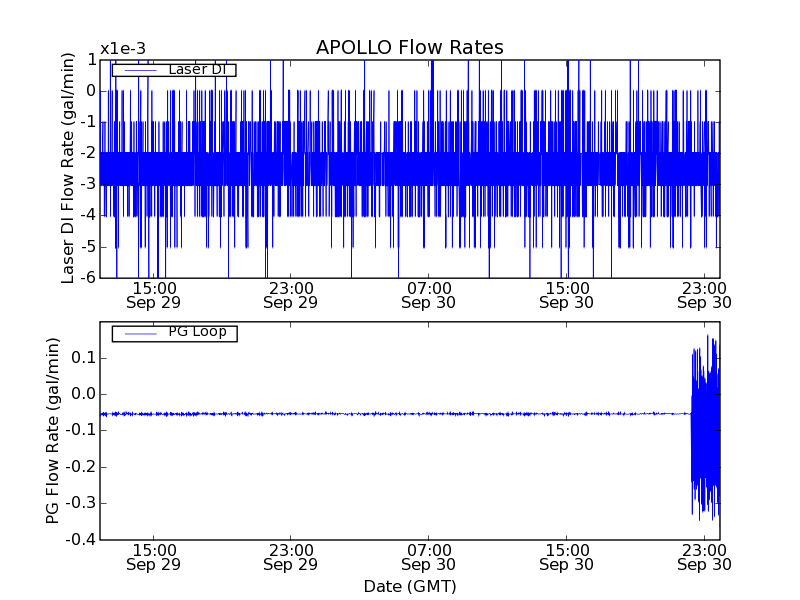Click the '-4' tick on the Laser DI y-axis

tap(88, 215)
